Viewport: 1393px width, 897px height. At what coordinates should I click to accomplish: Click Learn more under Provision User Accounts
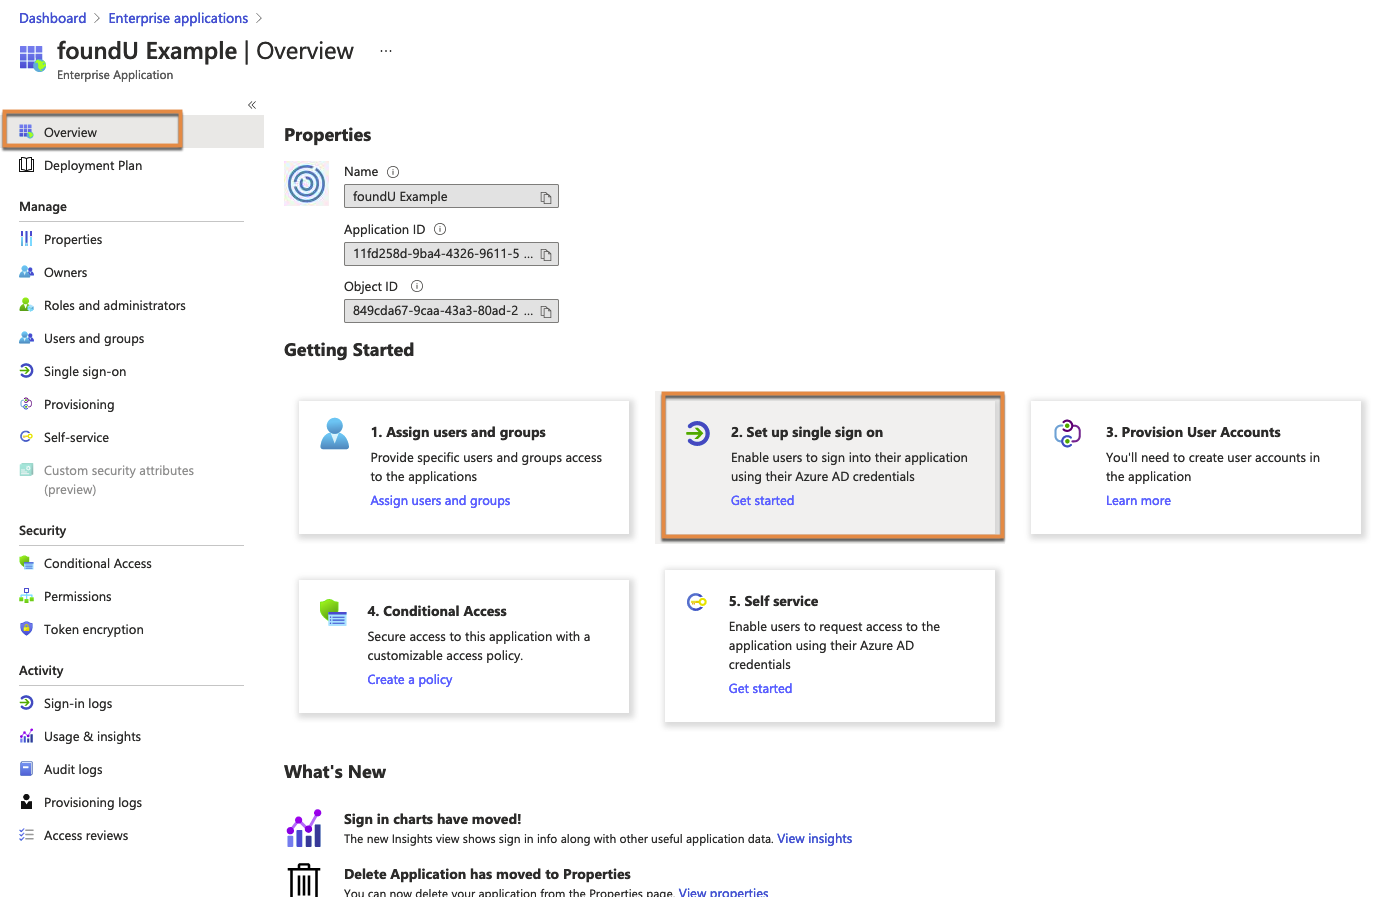tap(1138, 501)
